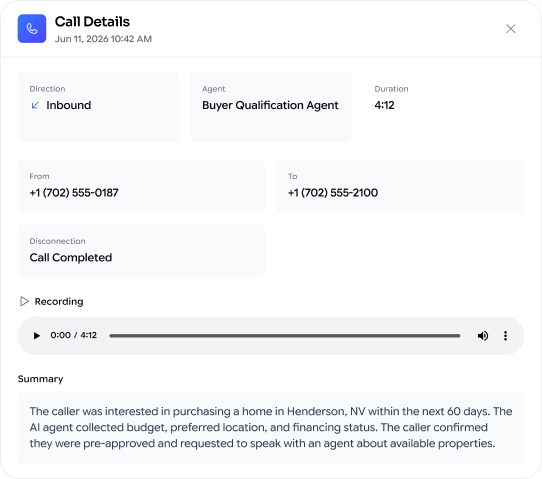The width and height of the screenshot is (542, 479).
Task: Close the Call Details dialog
Action: coord(511,29)
